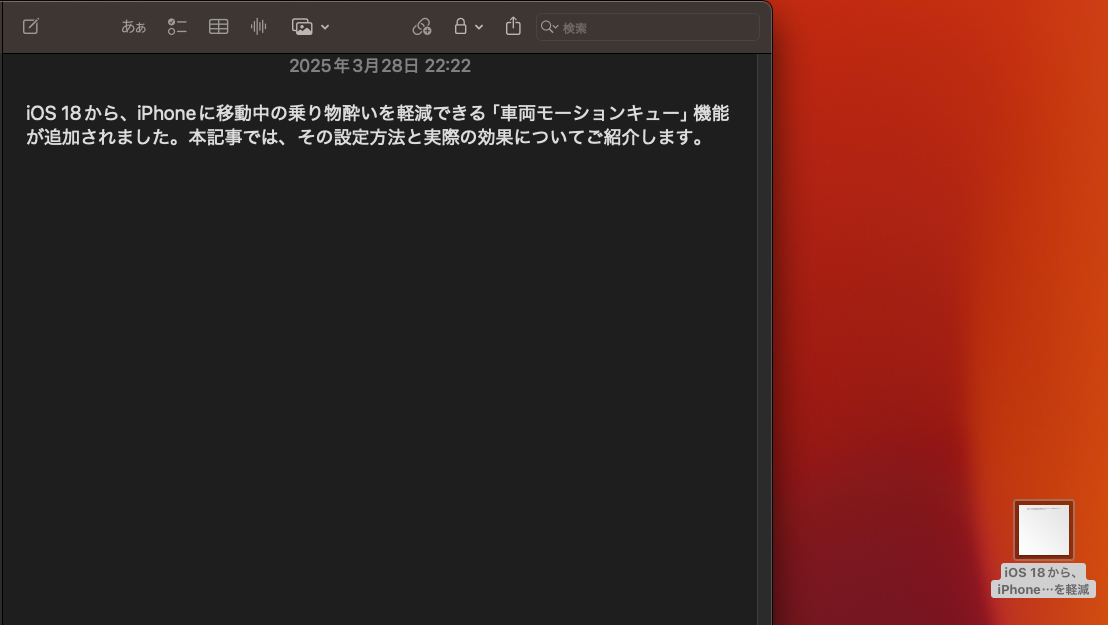
Task: Click the desktop file label iOS 18から、iPhone…を軽減
Action: click(1044, 581)
